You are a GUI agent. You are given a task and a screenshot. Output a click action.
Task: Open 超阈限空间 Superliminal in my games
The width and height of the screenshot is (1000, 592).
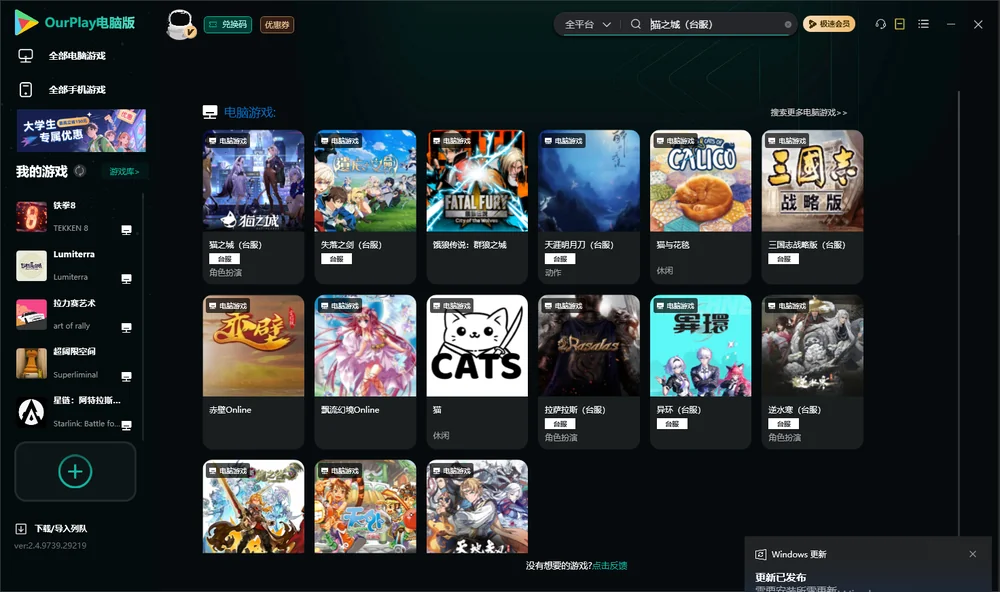tap(74, 364)
